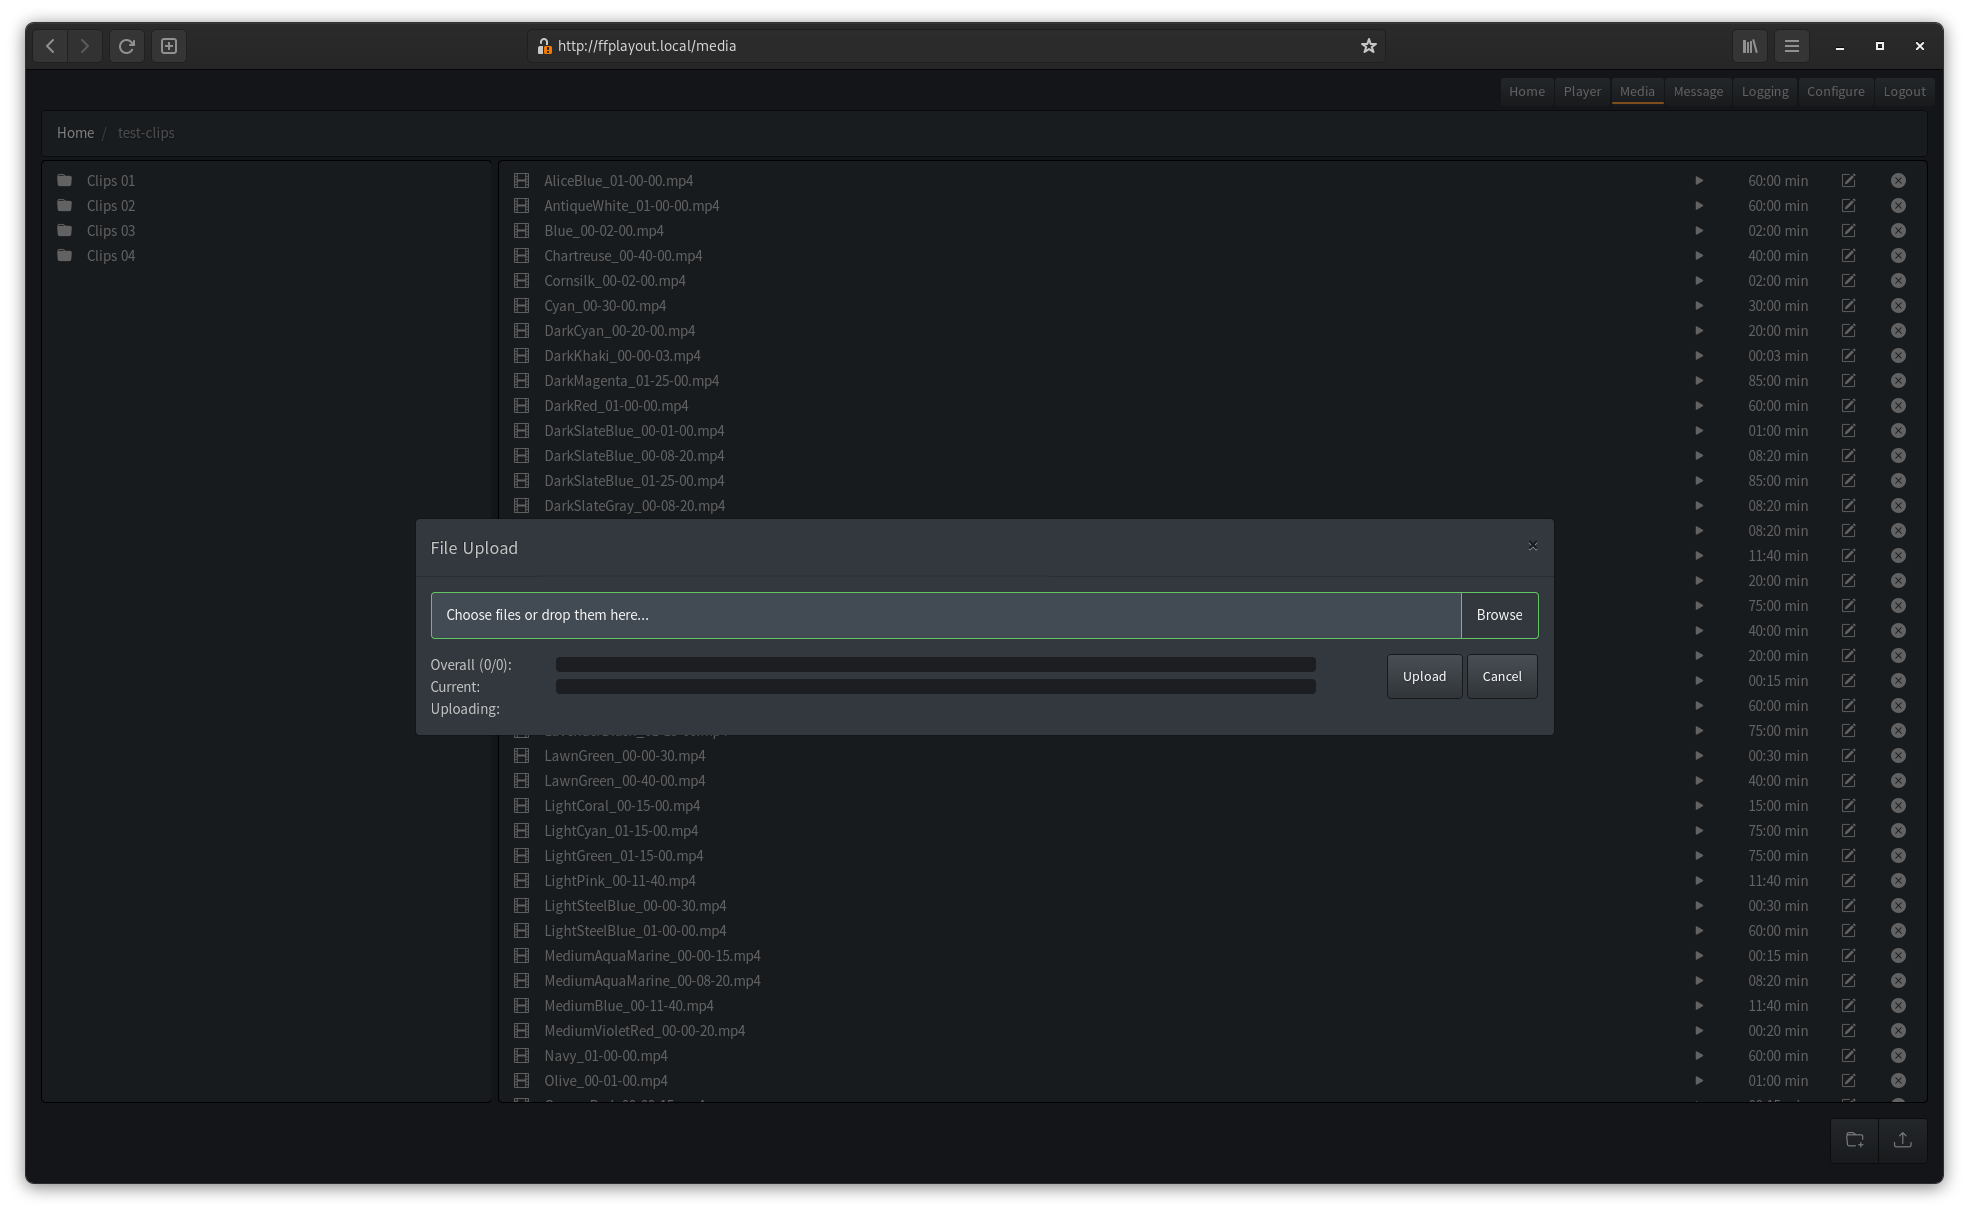Click Home in the breadcrumb

[75, 133]
